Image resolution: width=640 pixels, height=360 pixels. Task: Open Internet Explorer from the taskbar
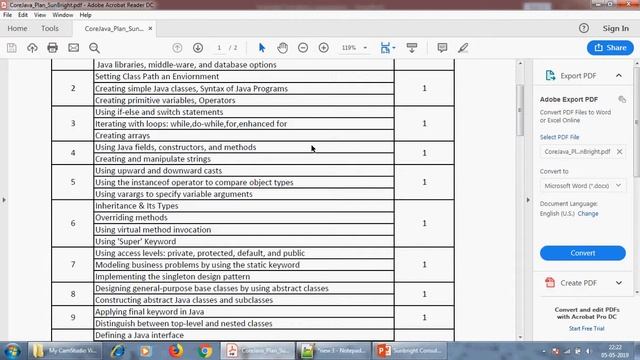118,351
